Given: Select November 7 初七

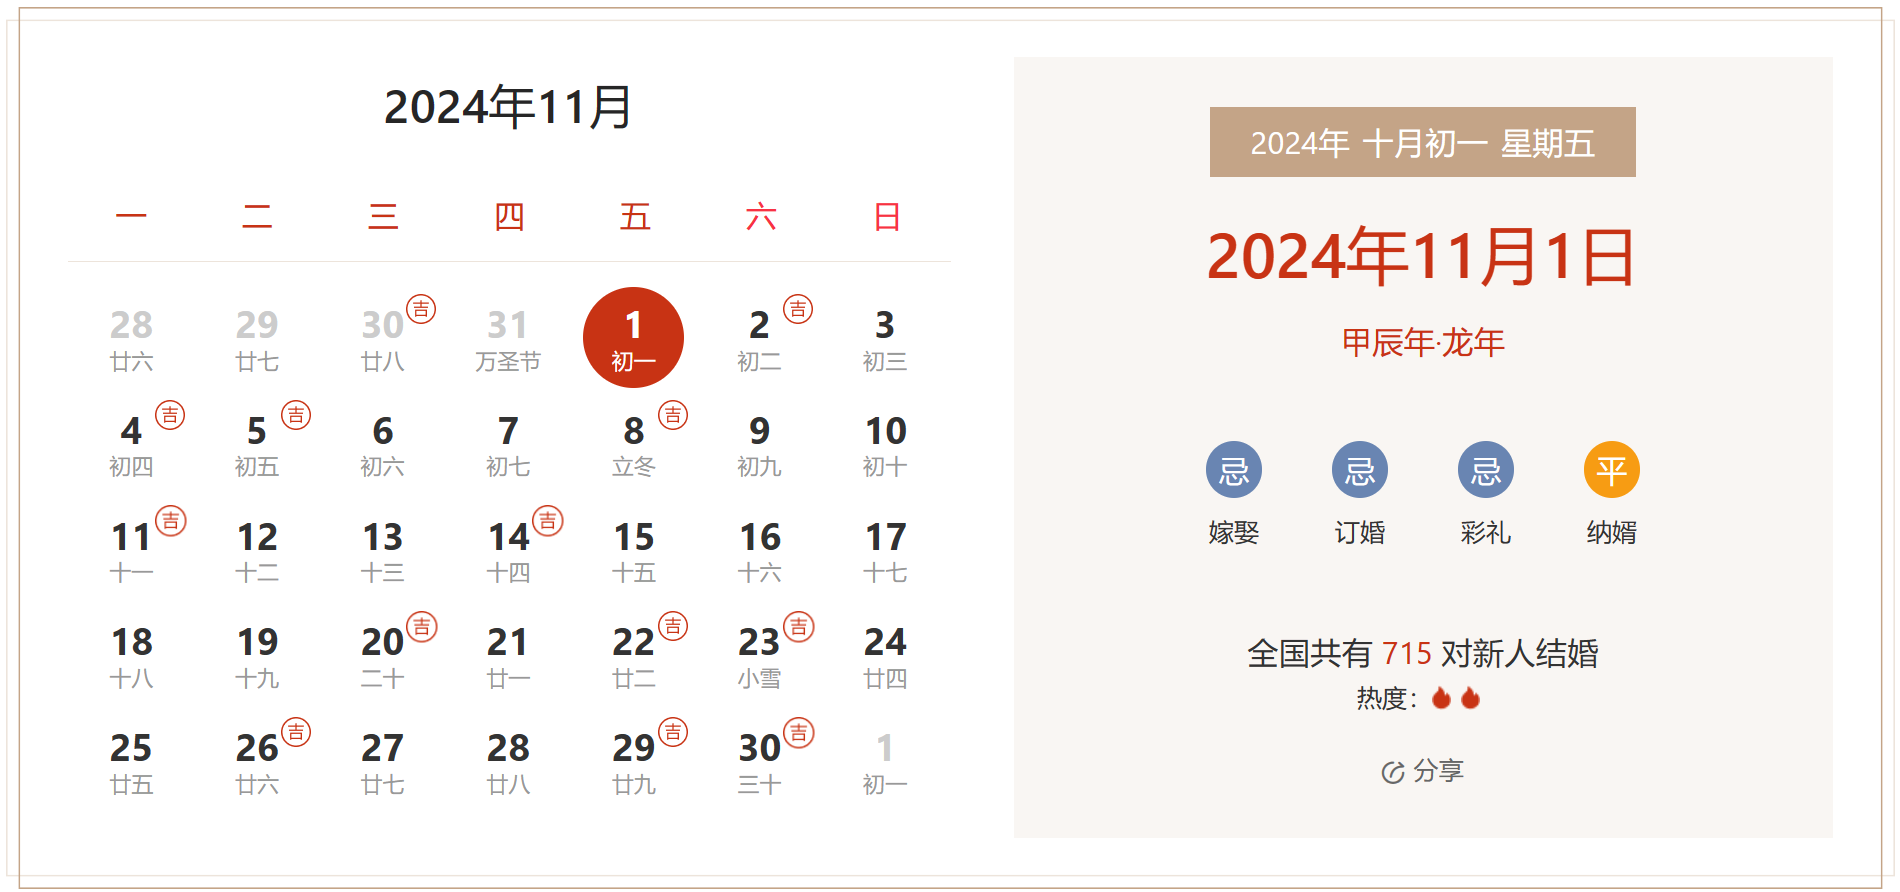Looking at the screenshot, I should point(508,446).
